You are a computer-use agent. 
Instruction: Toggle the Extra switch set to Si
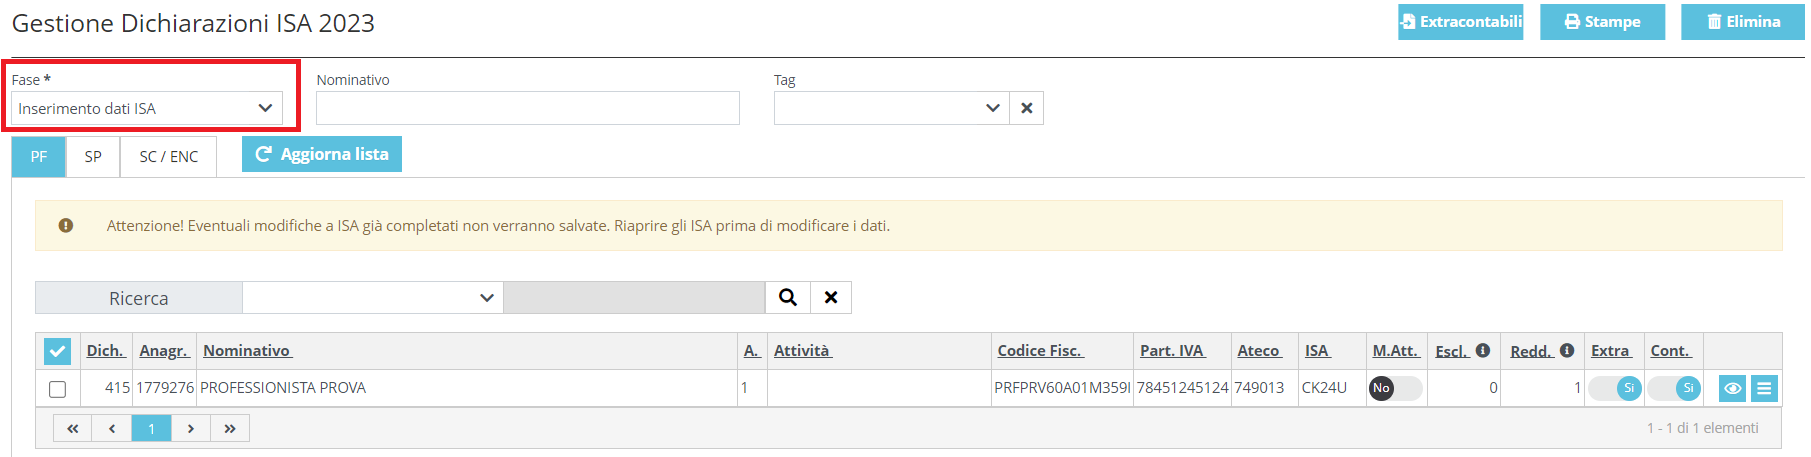click(x=1615, y=388)
